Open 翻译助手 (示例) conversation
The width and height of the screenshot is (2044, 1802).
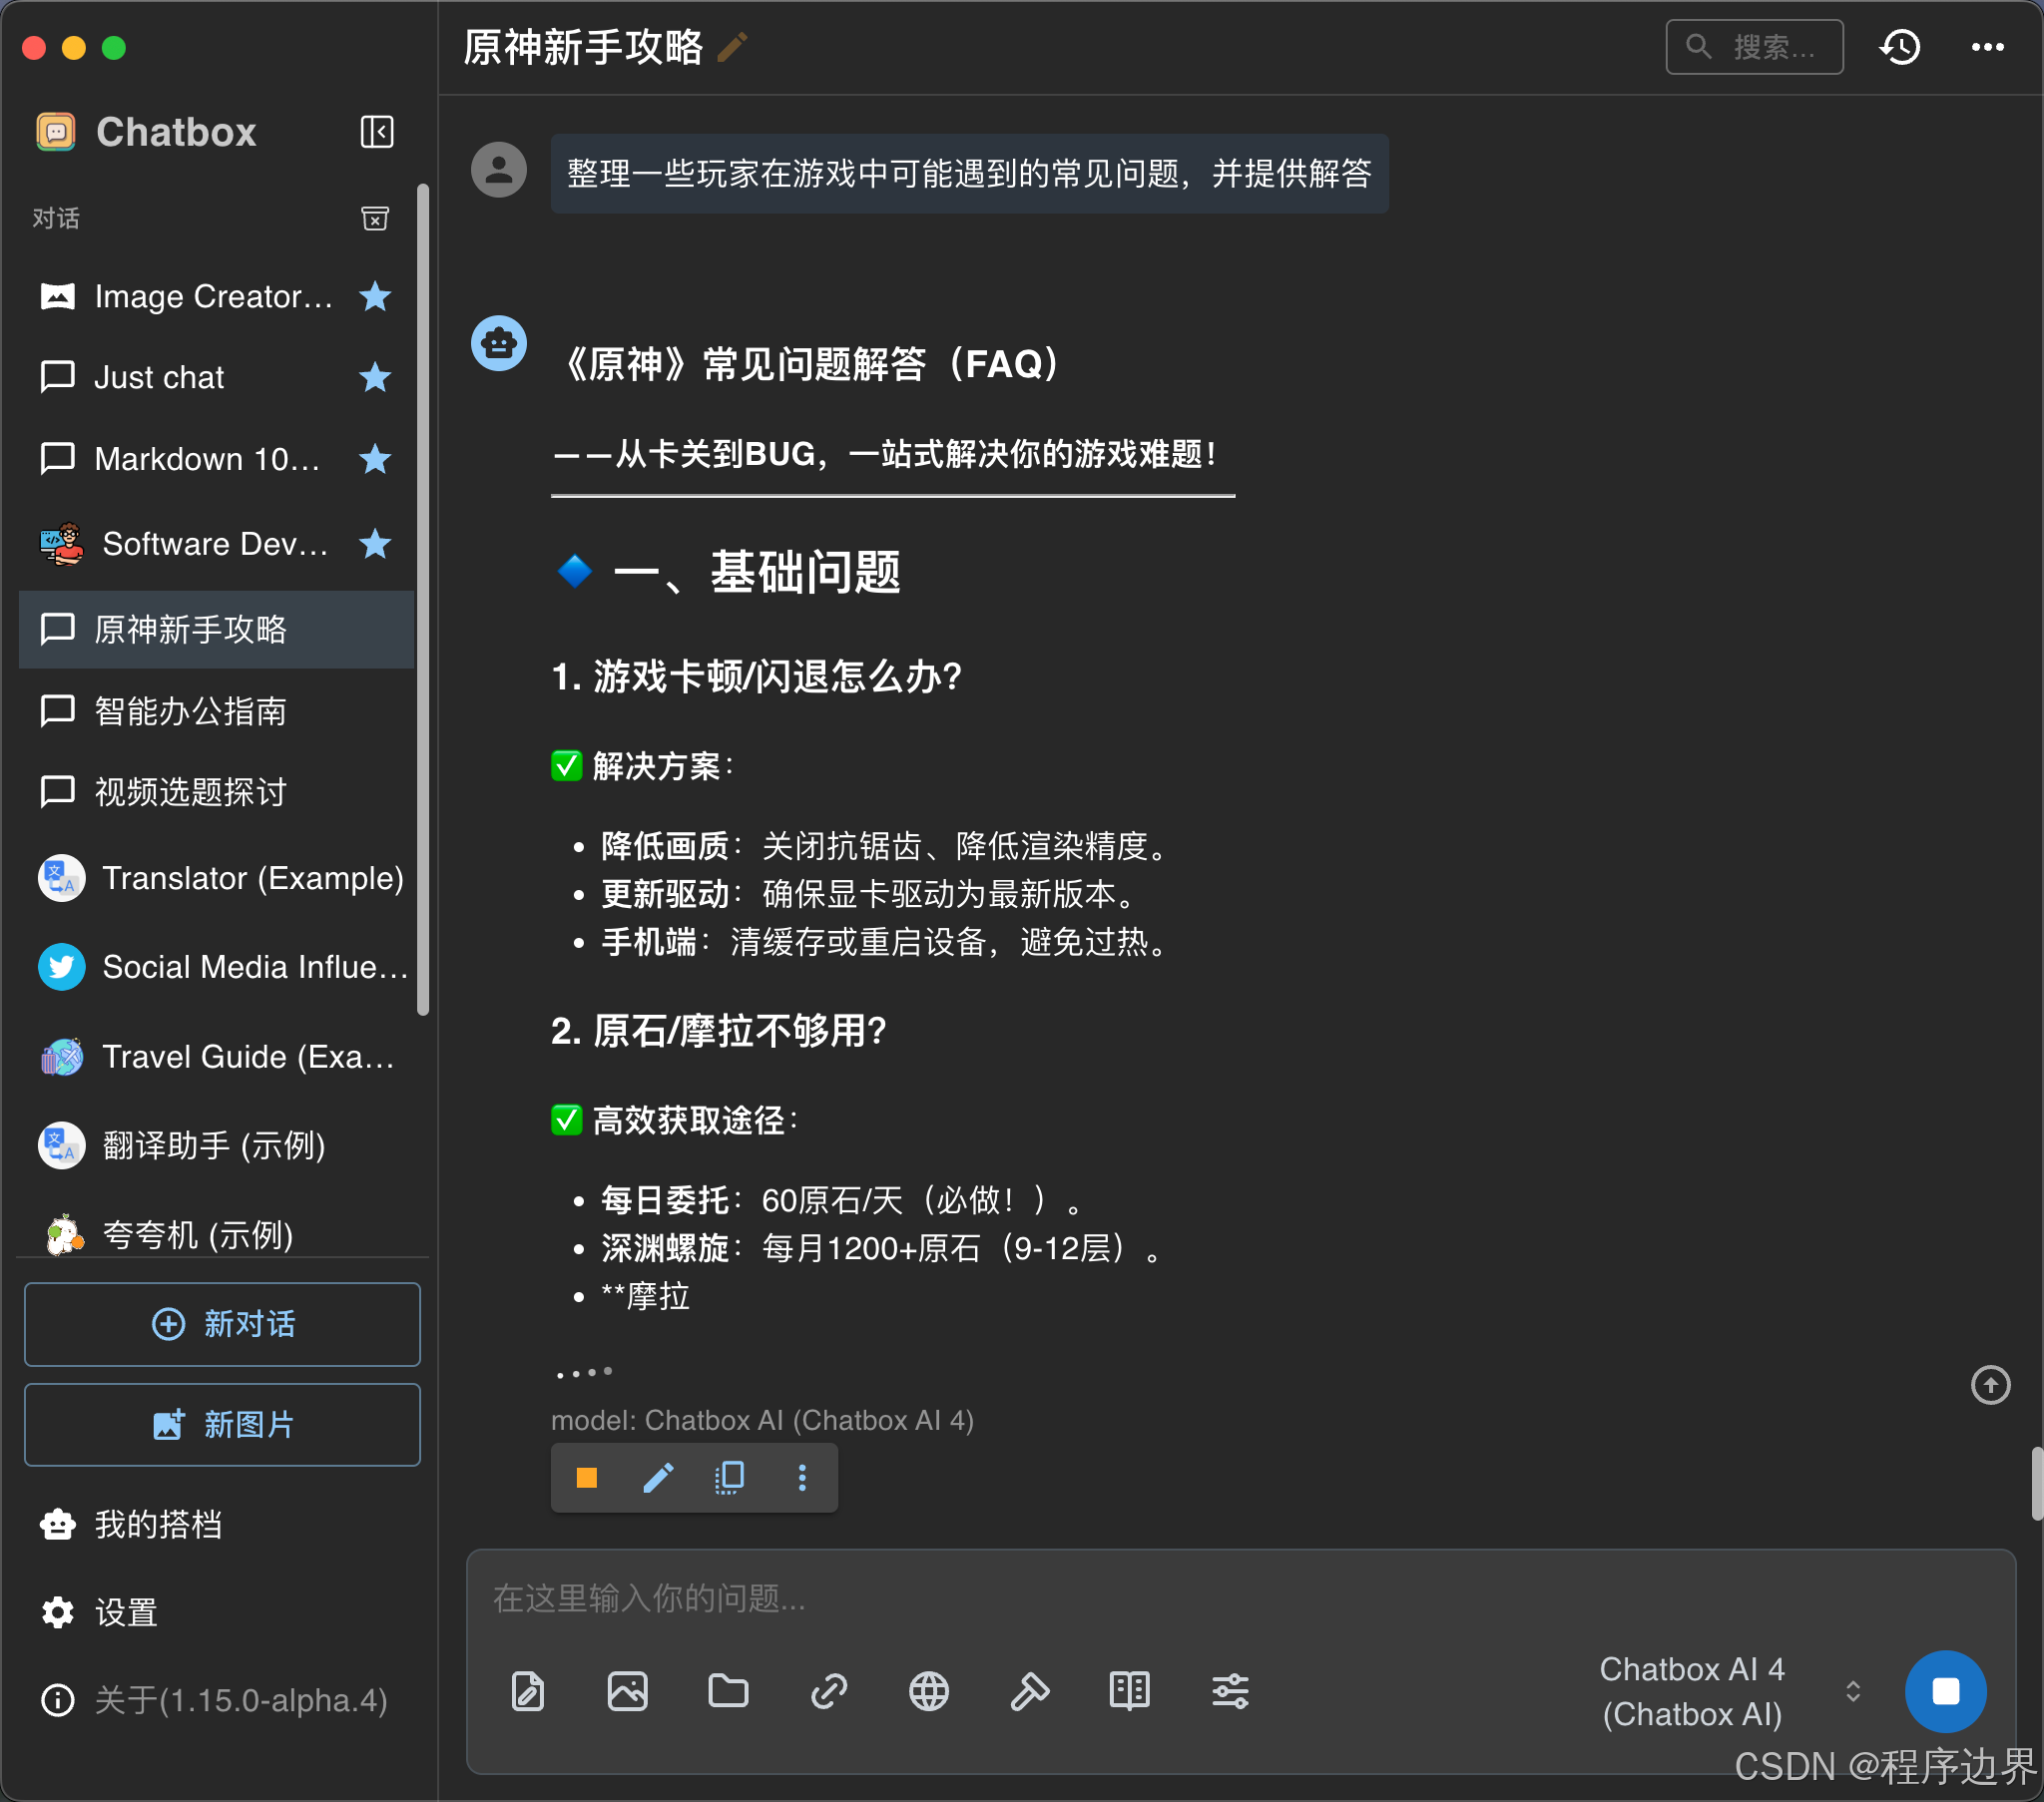[215, 1145]
